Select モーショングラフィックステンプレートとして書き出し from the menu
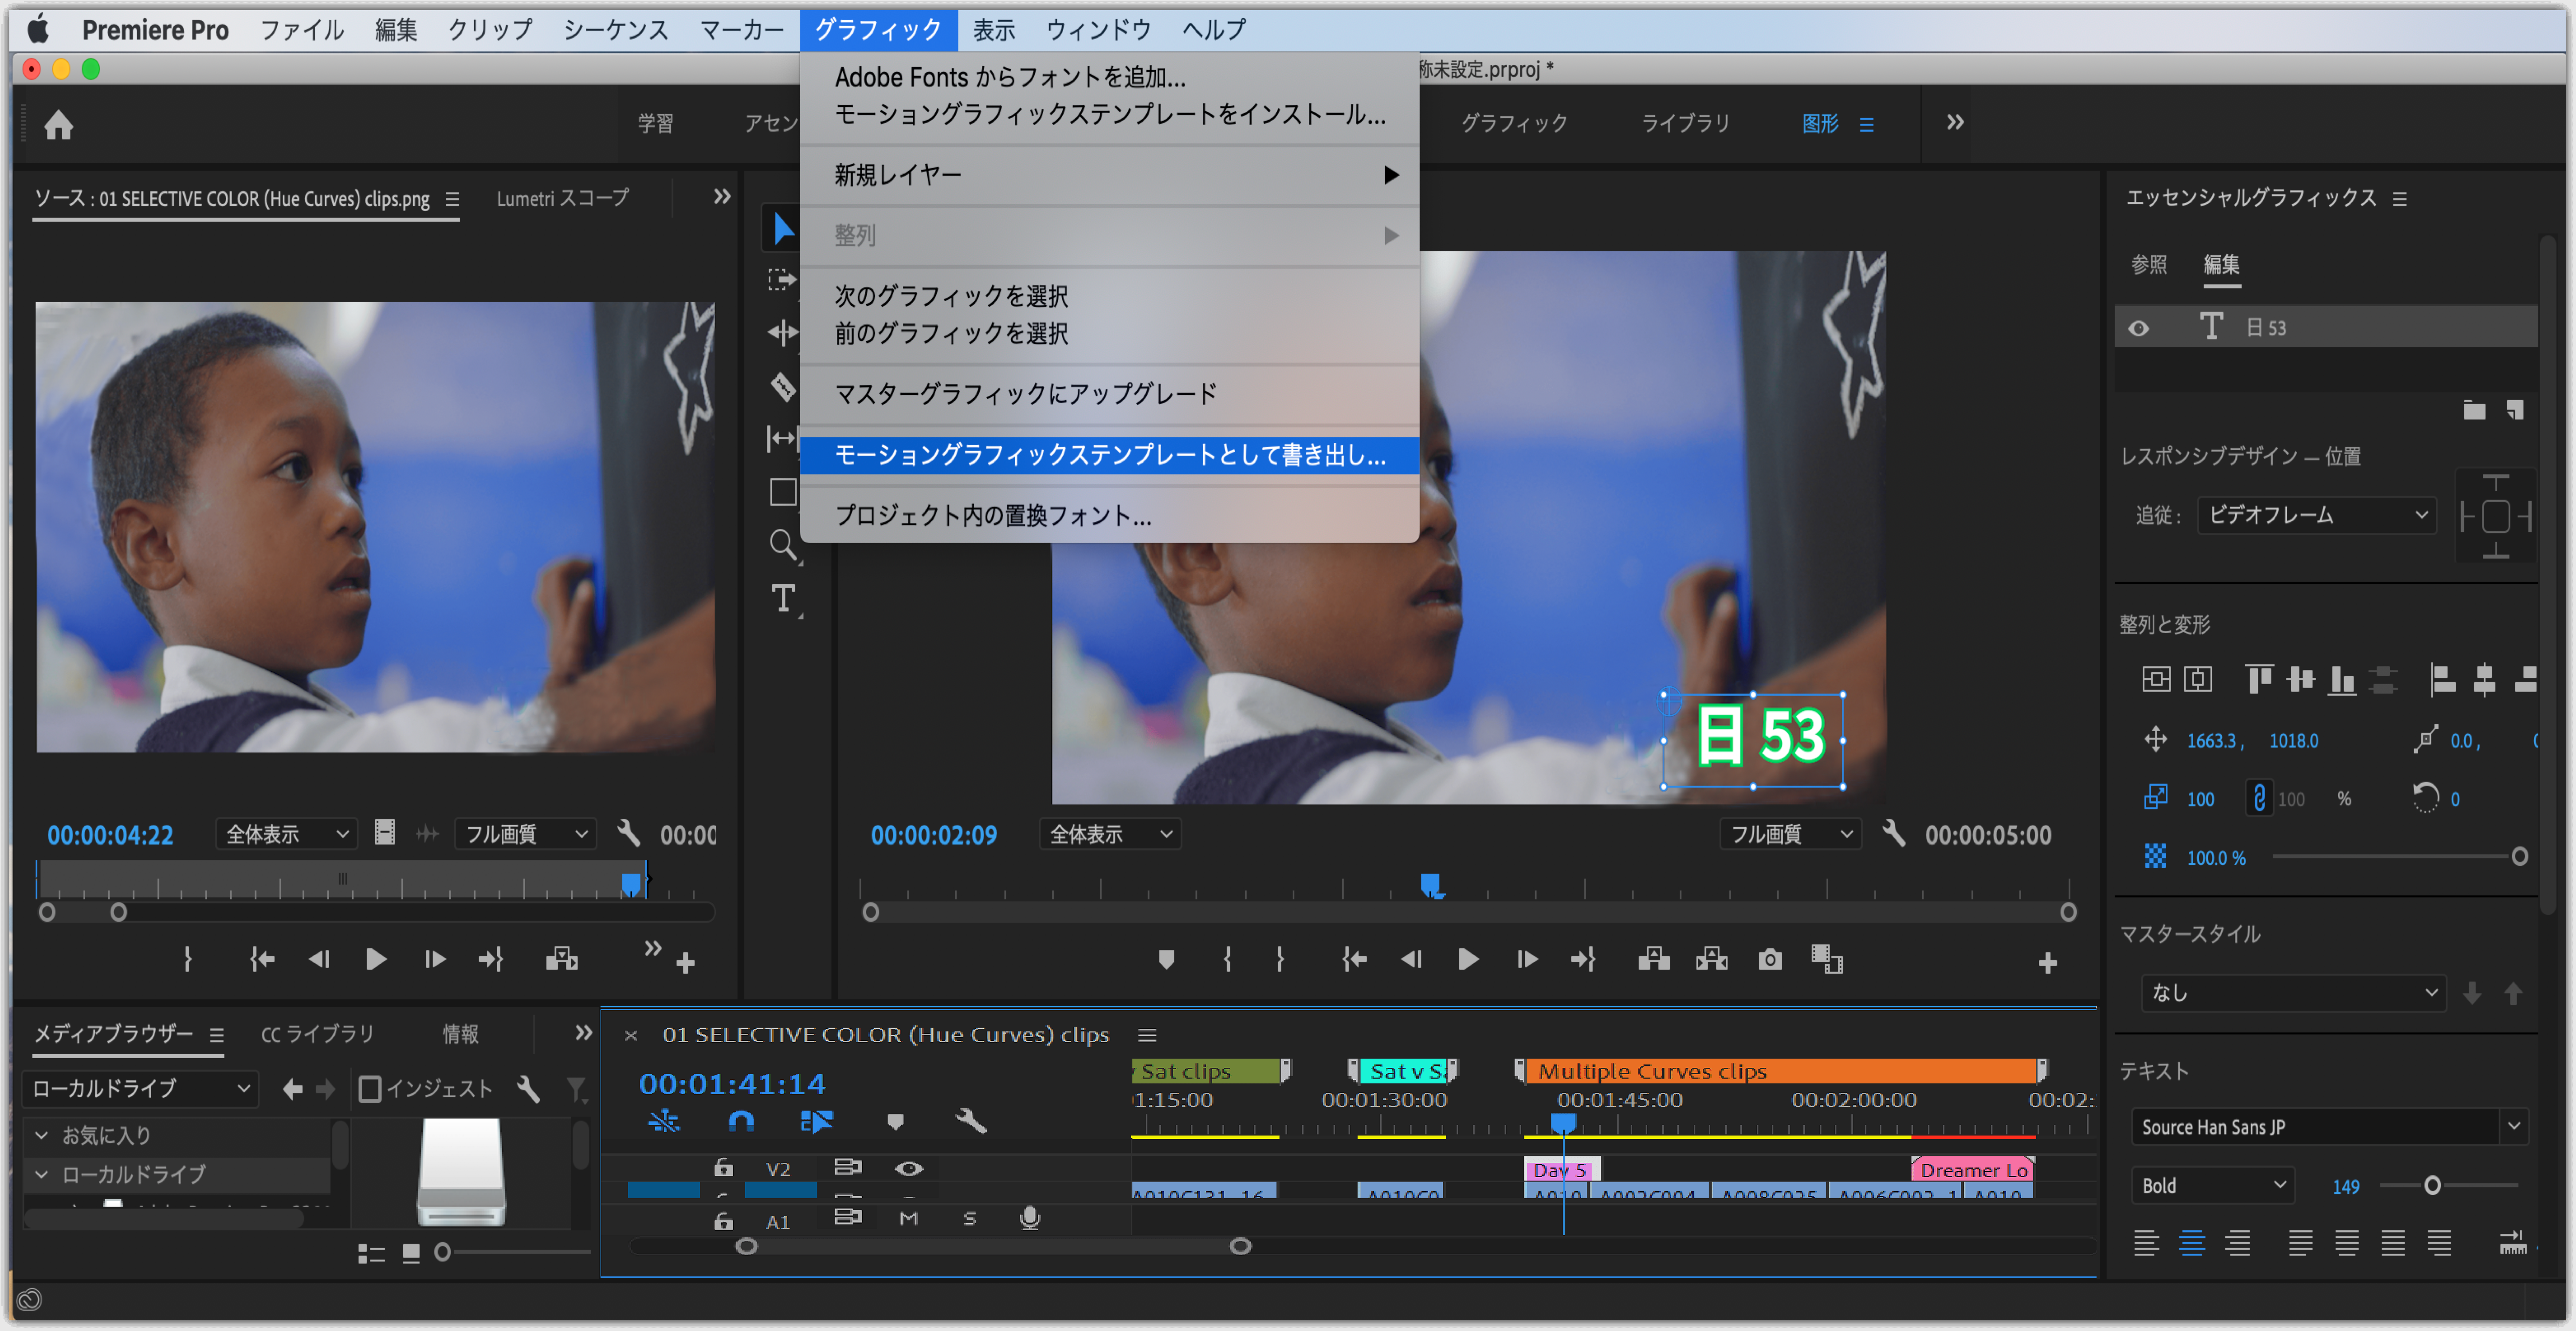This screenshot has height=1331, width=2576. tap(1110, 455)
